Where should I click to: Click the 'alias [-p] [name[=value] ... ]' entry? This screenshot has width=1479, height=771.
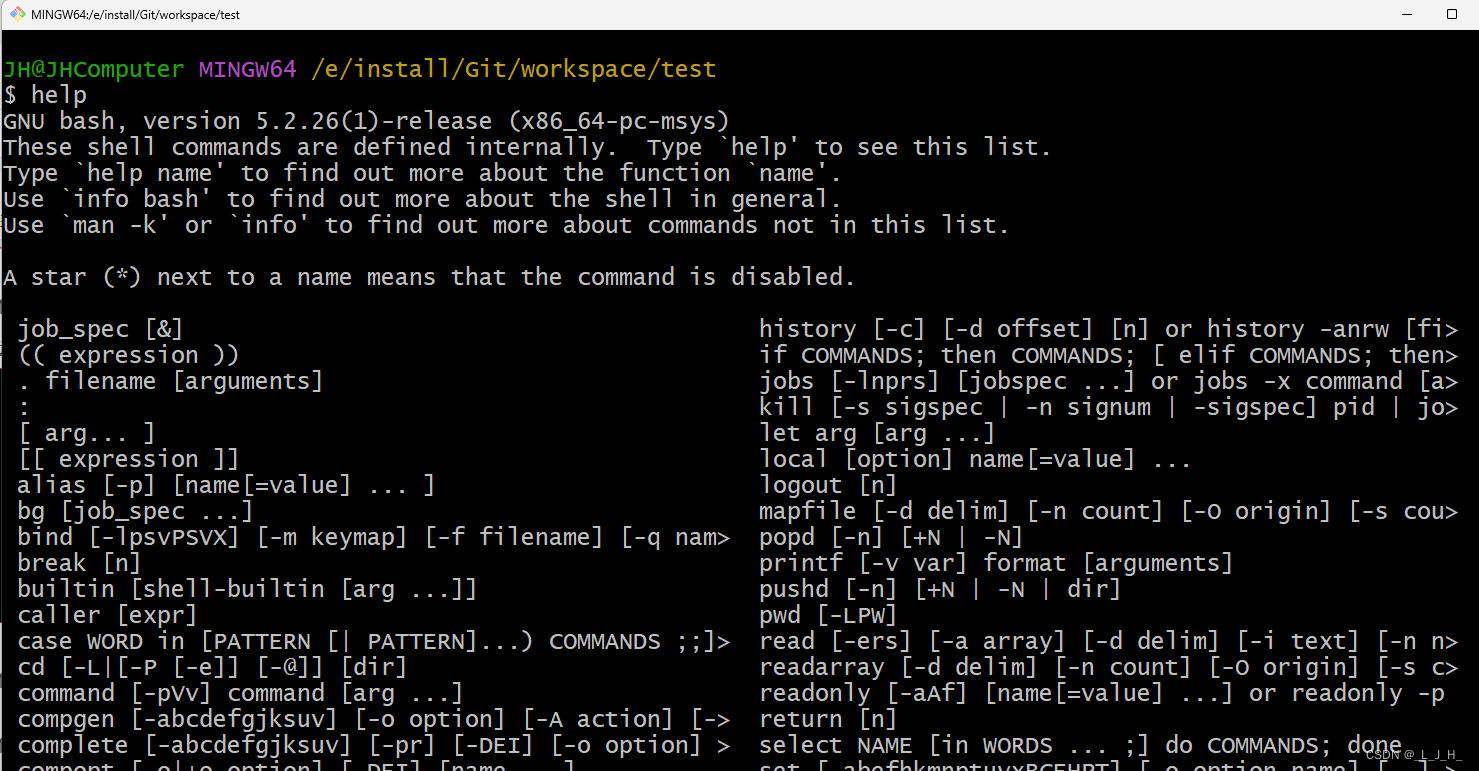click(226, 485)
